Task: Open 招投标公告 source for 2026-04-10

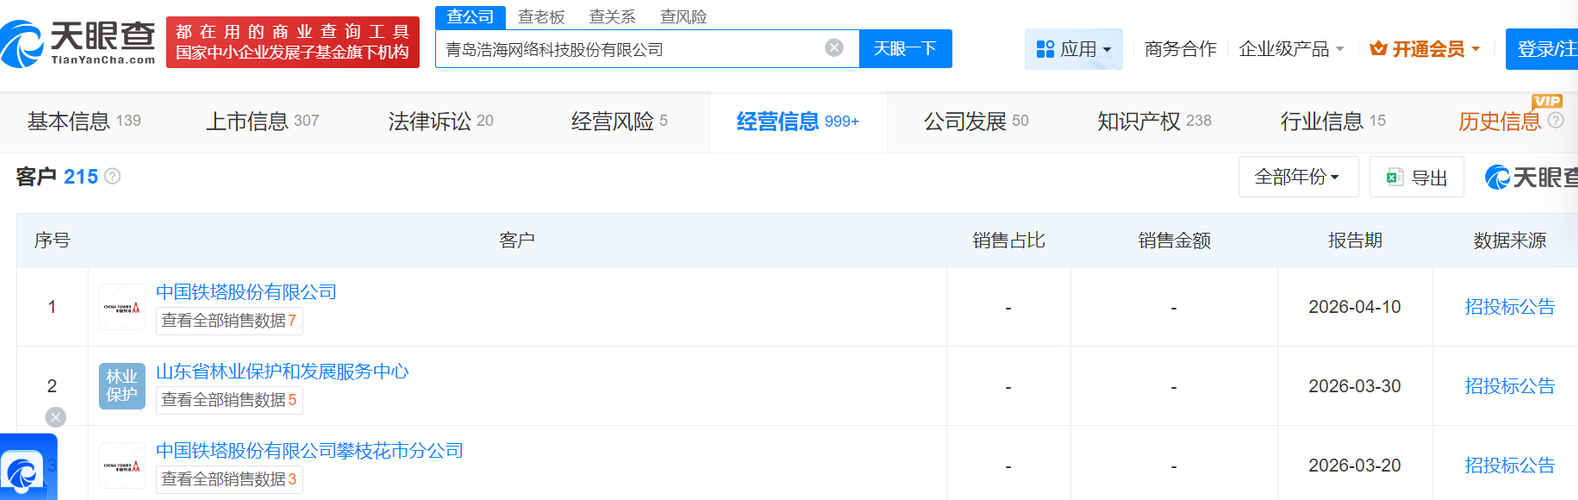Action: pos(1509,307)
